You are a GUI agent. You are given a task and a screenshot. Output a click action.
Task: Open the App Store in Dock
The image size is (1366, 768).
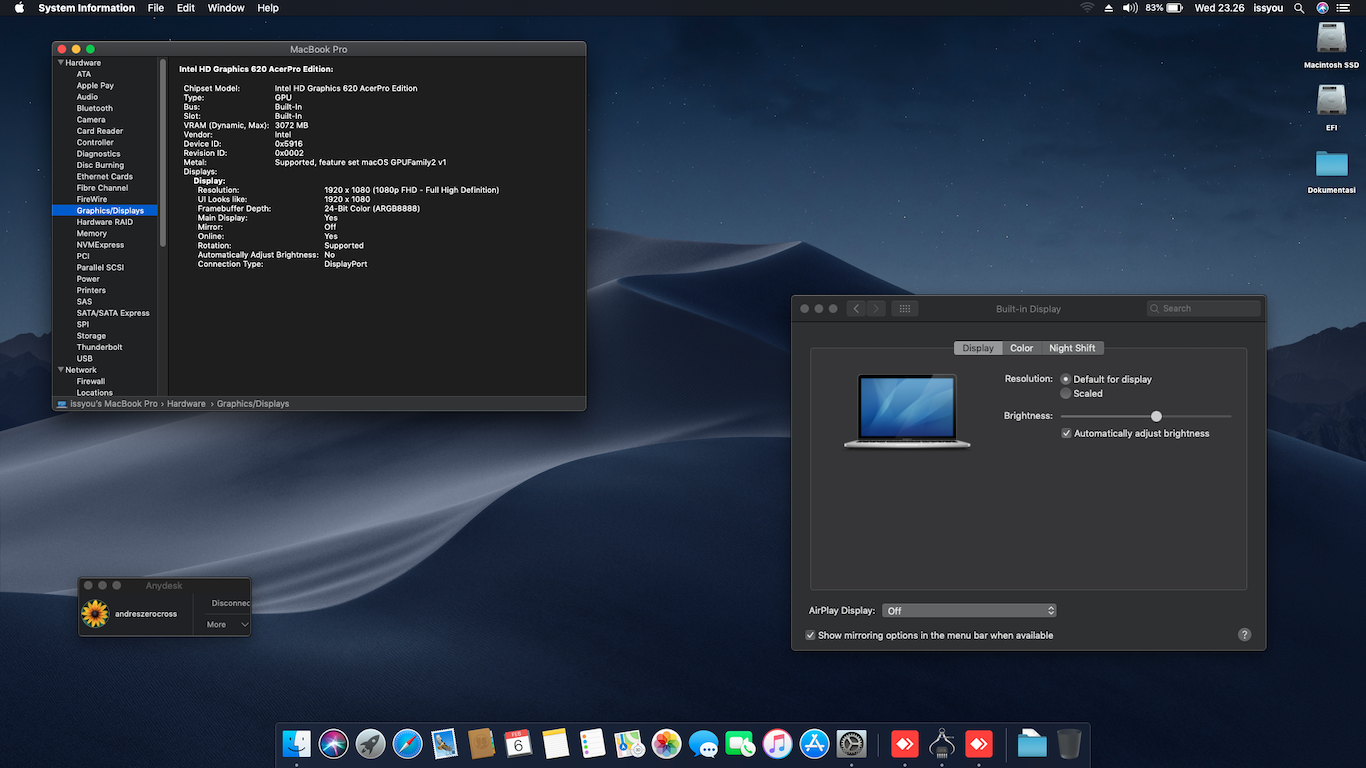coord(814,743)
